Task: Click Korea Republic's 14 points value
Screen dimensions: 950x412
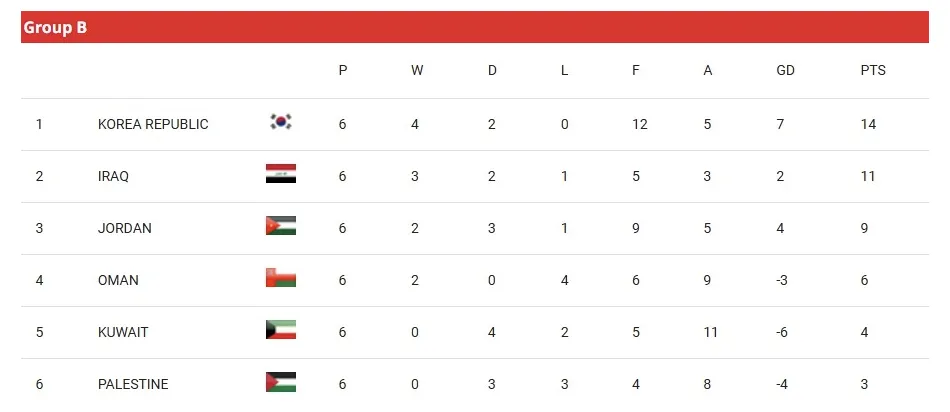Action: tap(867, 124)
